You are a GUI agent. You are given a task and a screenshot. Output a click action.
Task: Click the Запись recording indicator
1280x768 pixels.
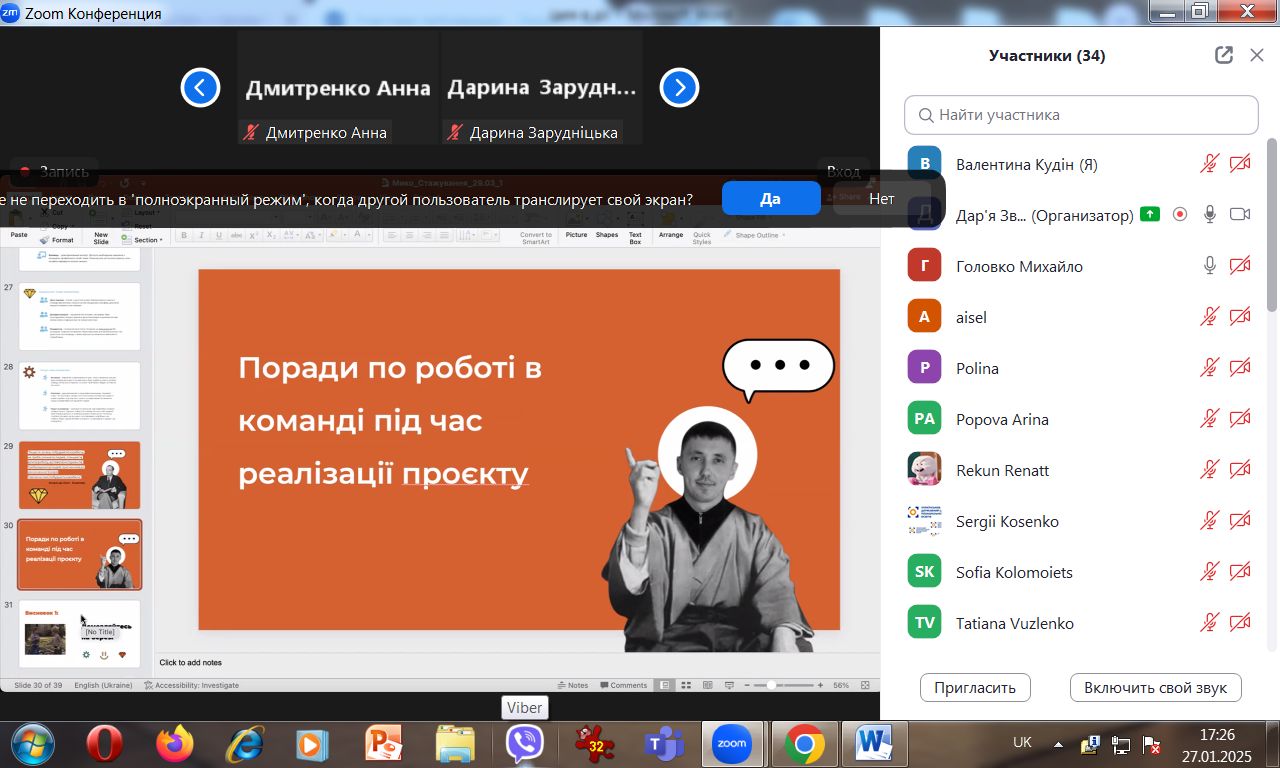pyautogui.click(x=55, y=171)
